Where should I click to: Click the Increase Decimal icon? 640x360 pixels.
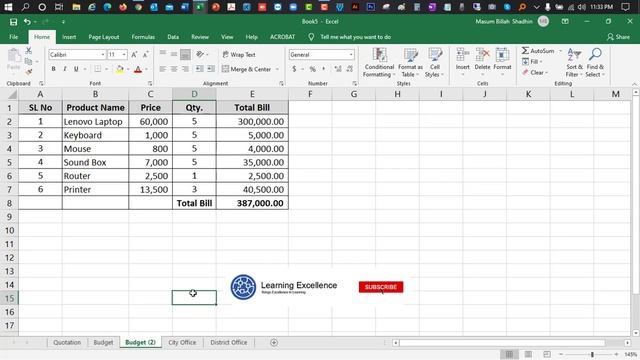click(x=338, y=69)
